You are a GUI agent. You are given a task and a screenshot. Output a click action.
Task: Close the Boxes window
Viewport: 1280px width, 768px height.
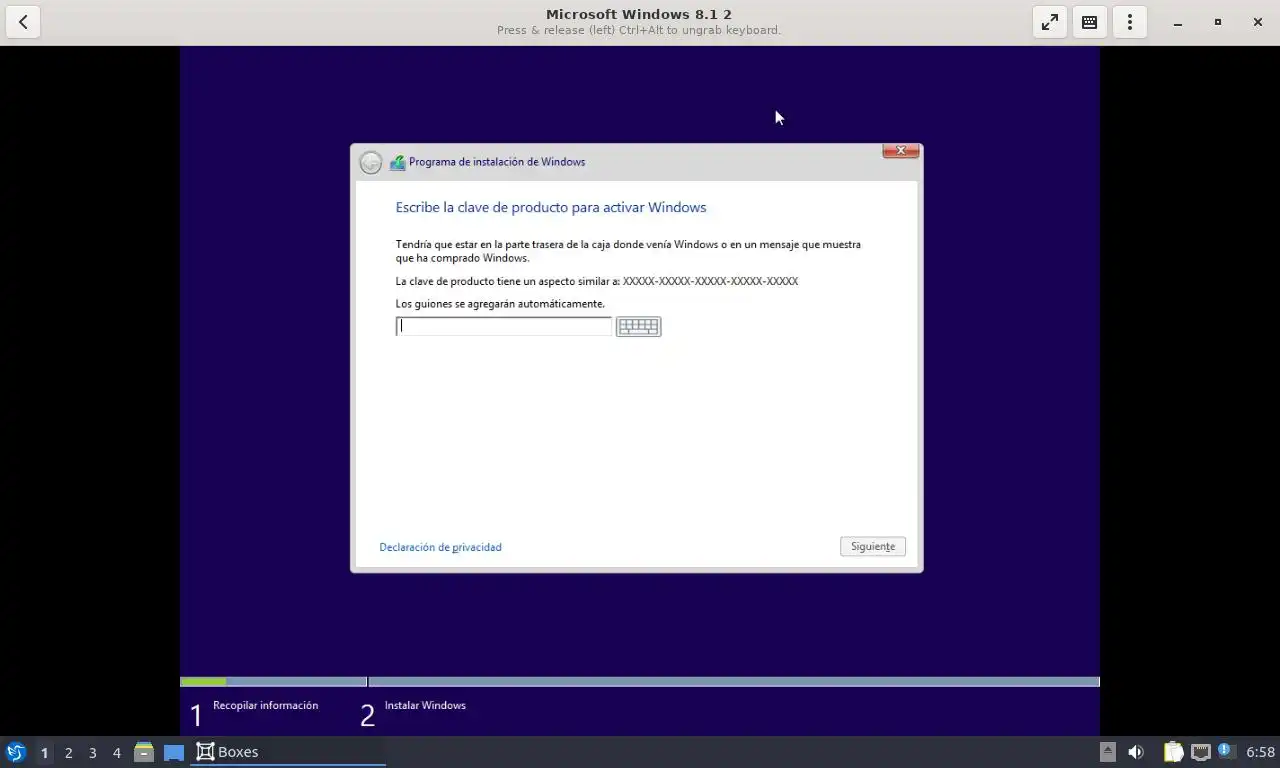click(1258, 22)
